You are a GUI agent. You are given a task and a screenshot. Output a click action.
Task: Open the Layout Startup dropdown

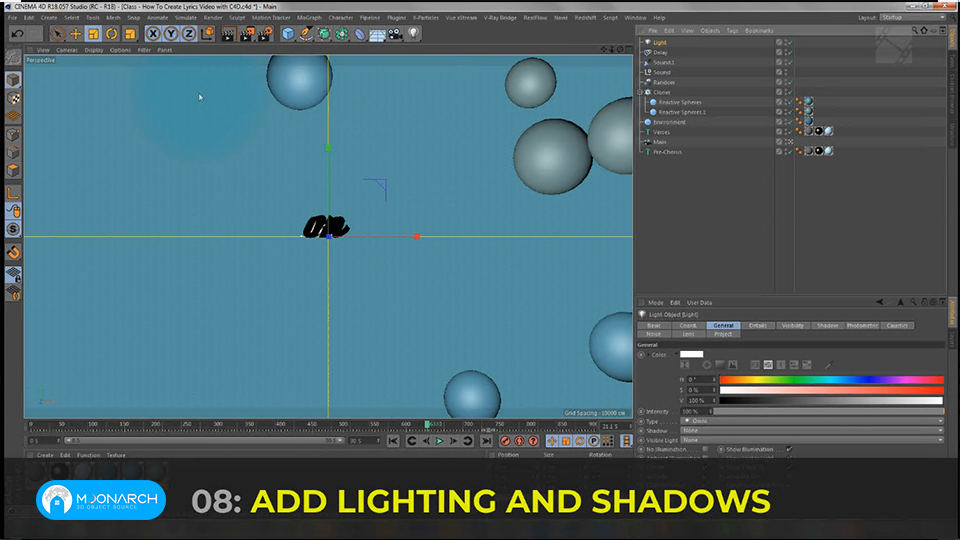[913, 18]
